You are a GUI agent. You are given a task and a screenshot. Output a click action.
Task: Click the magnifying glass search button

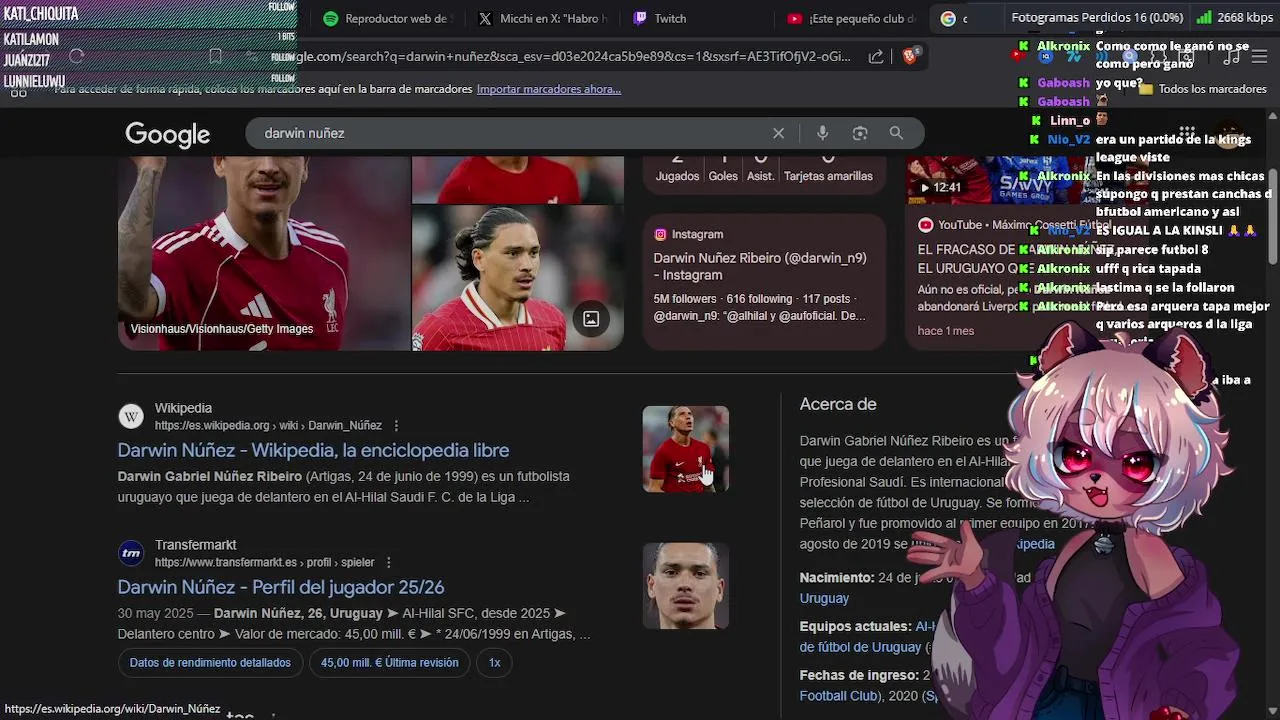(896, 133)
